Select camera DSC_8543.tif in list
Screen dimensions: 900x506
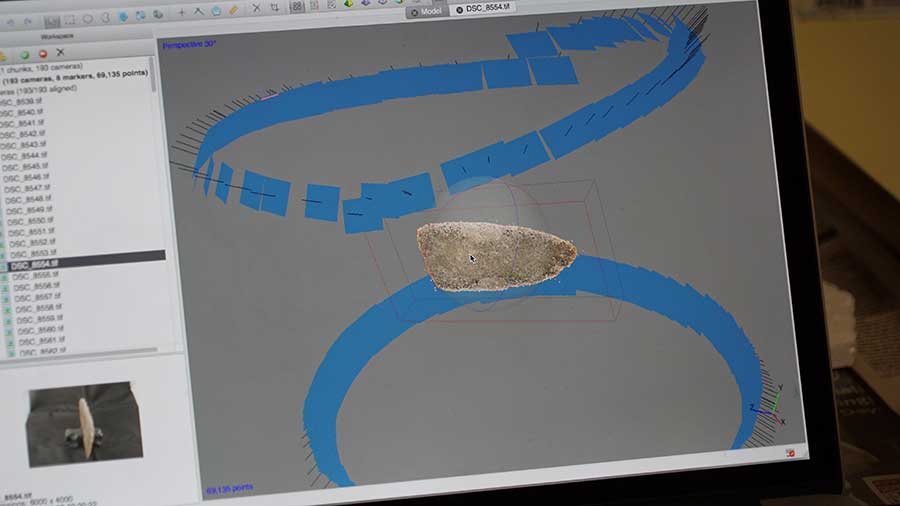[x=24, y=145]
